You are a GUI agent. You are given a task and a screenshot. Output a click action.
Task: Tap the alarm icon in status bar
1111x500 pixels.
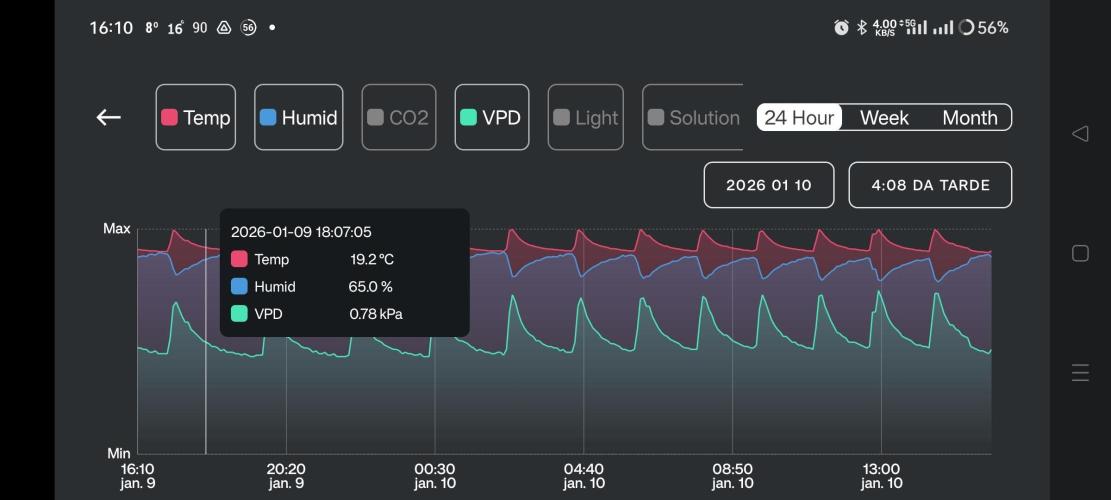[x=841, y=28]
